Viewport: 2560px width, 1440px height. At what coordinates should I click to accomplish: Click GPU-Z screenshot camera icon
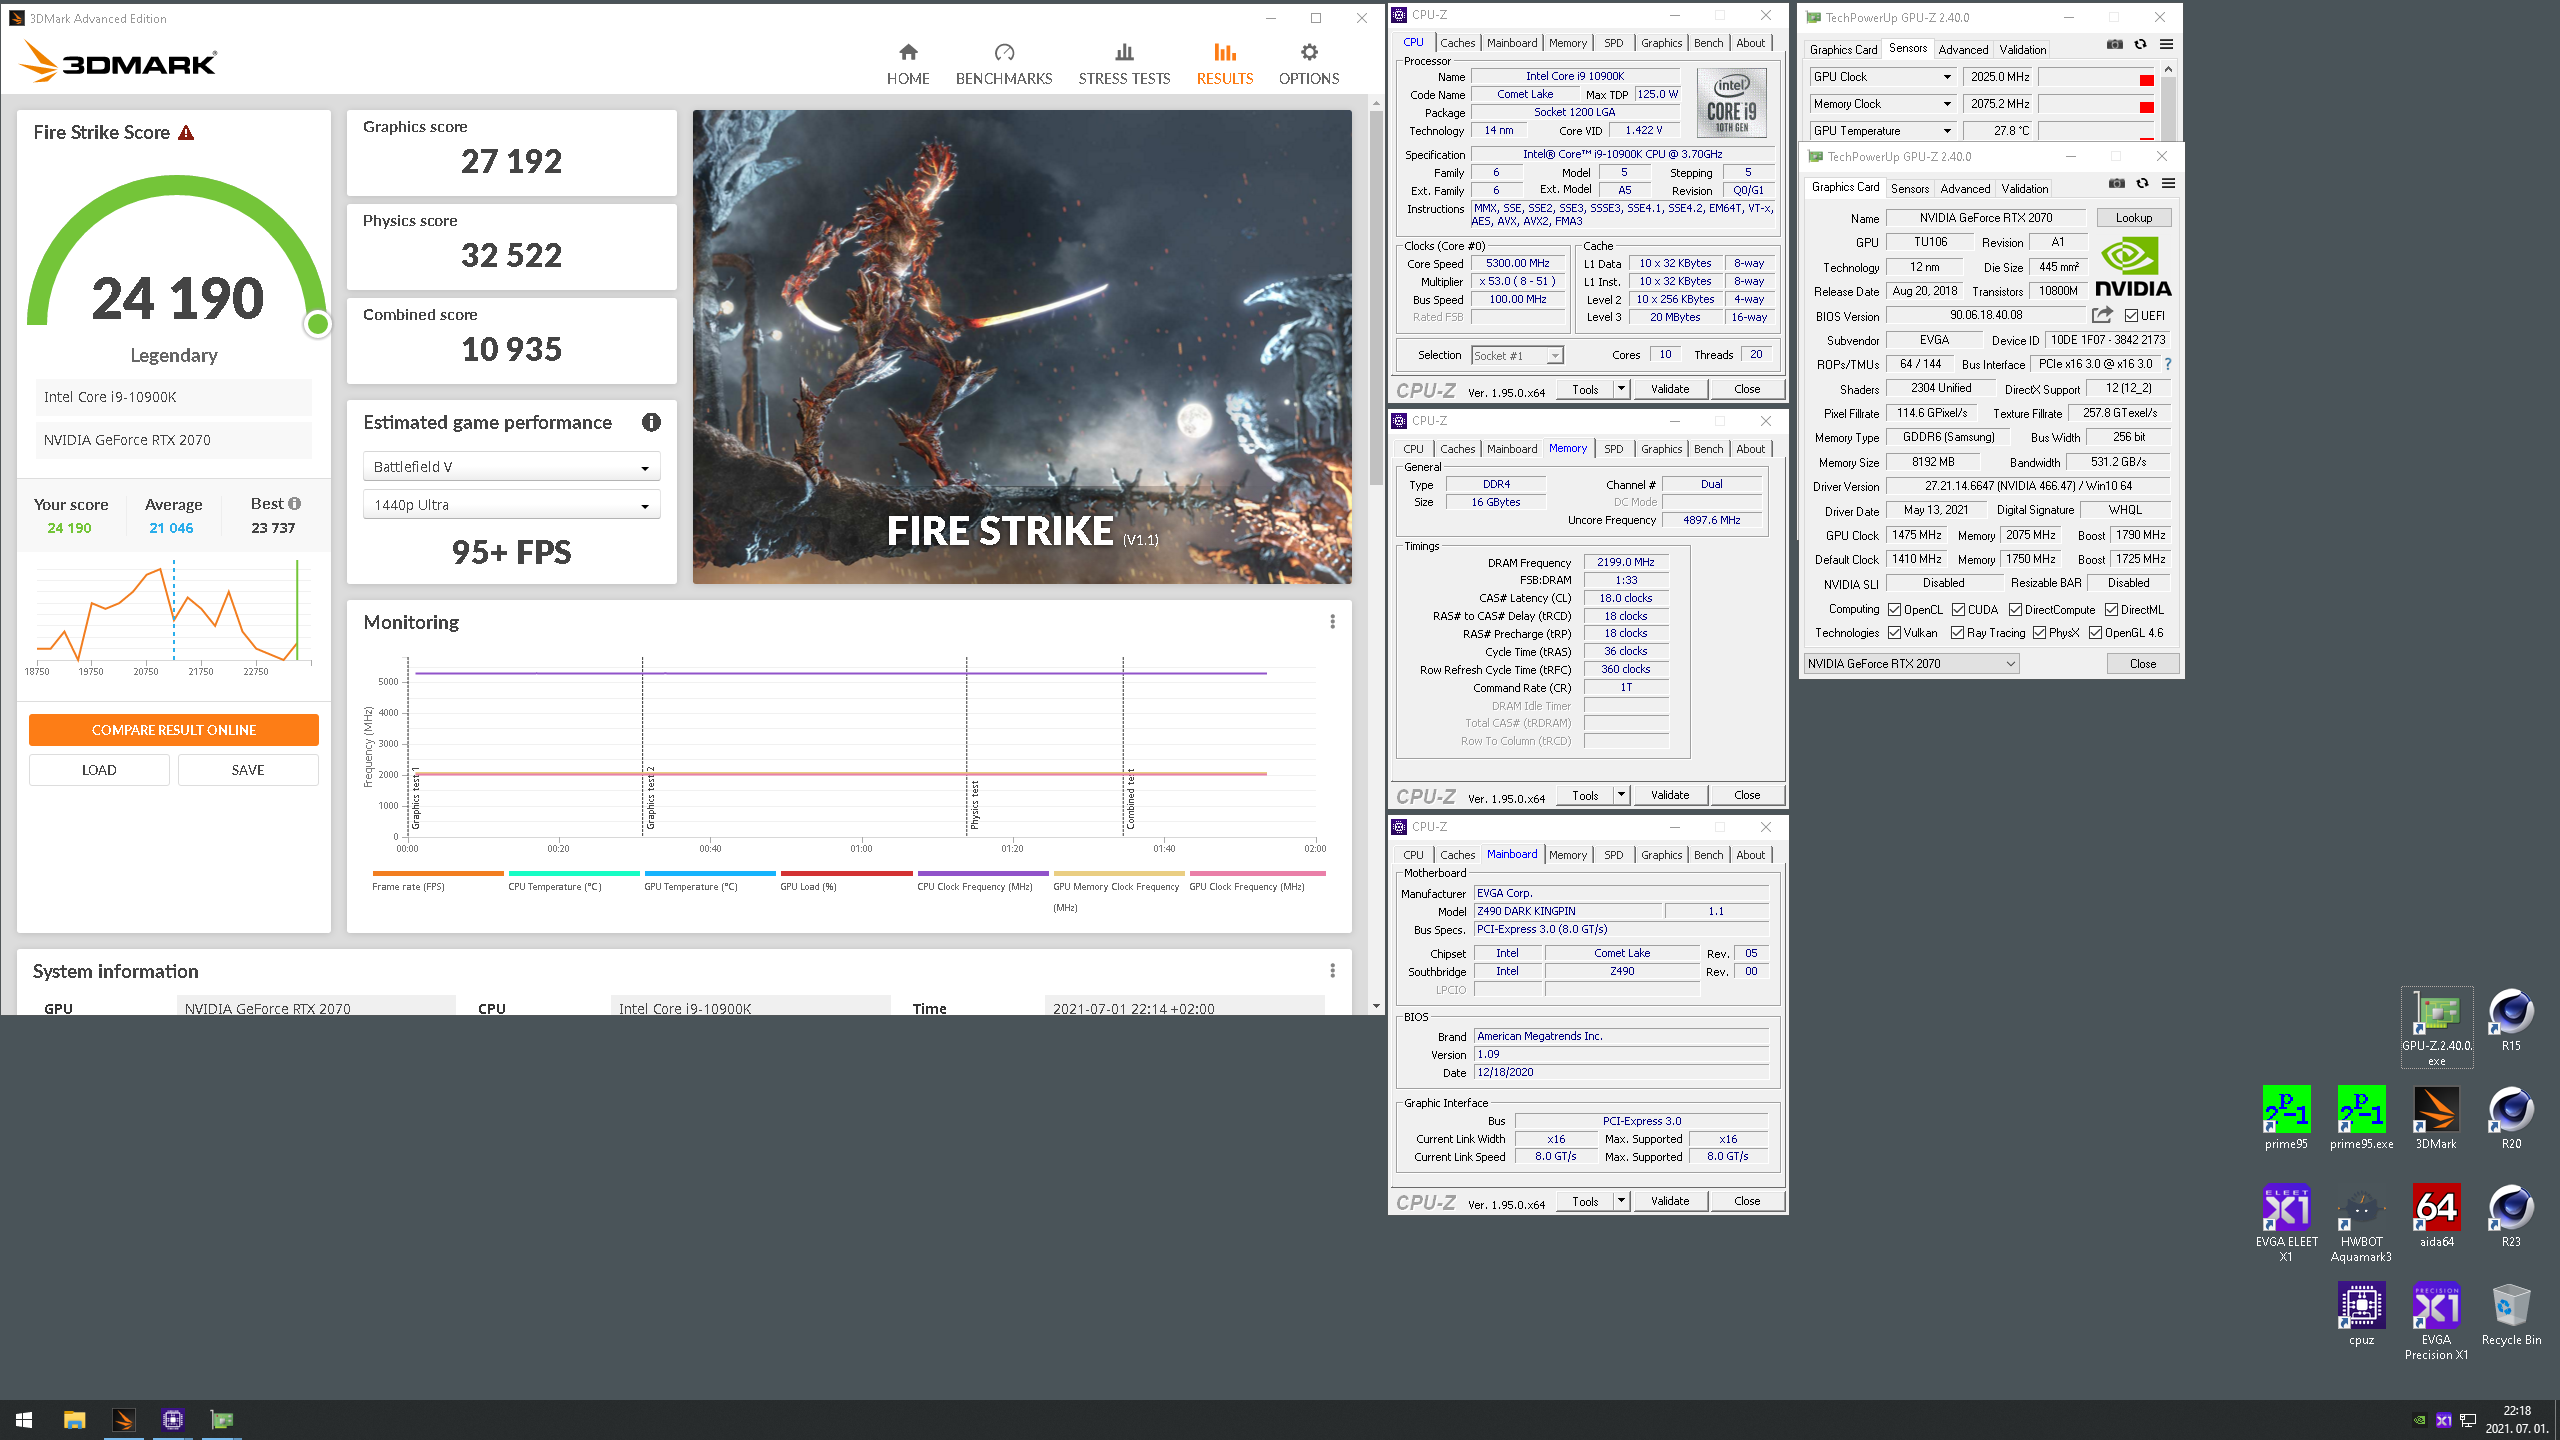[x=2117, y=184]
